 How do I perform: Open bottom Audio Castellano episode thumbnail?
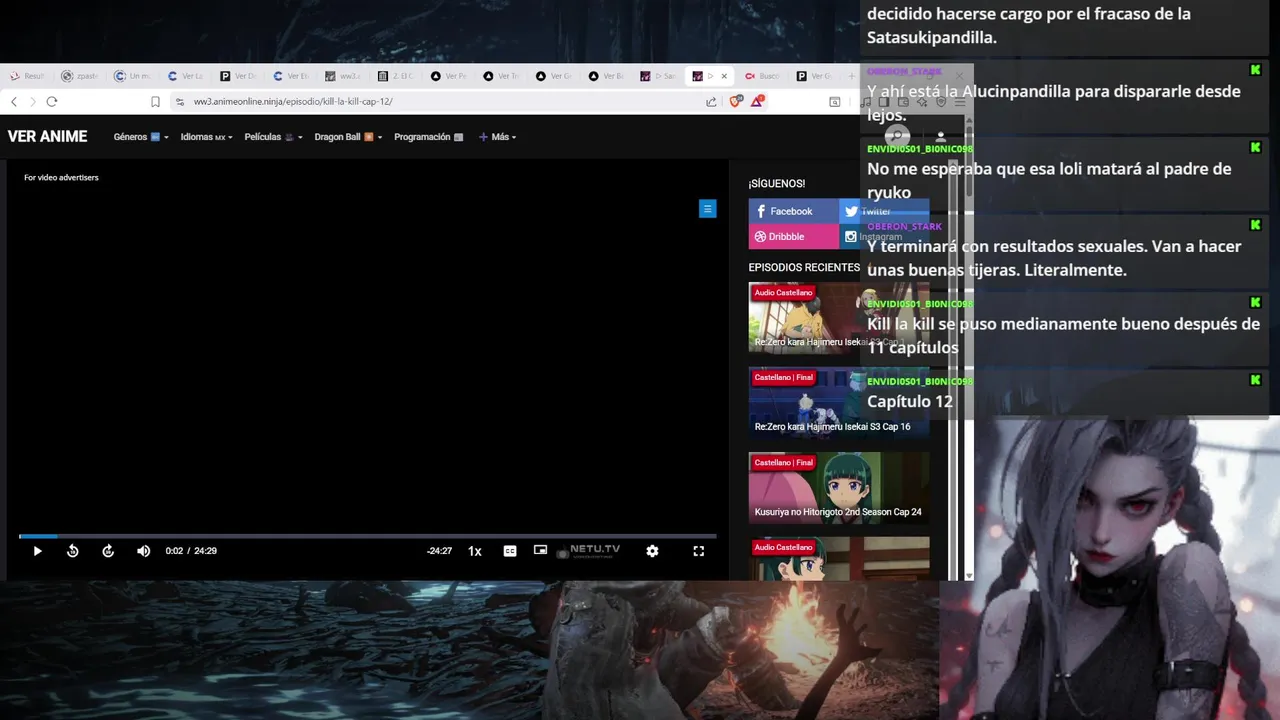pos(838,559)
